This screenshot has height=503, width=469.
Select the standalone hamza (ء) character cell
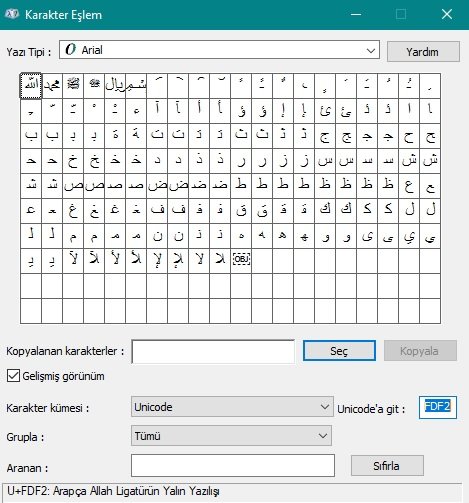(136, 111)
